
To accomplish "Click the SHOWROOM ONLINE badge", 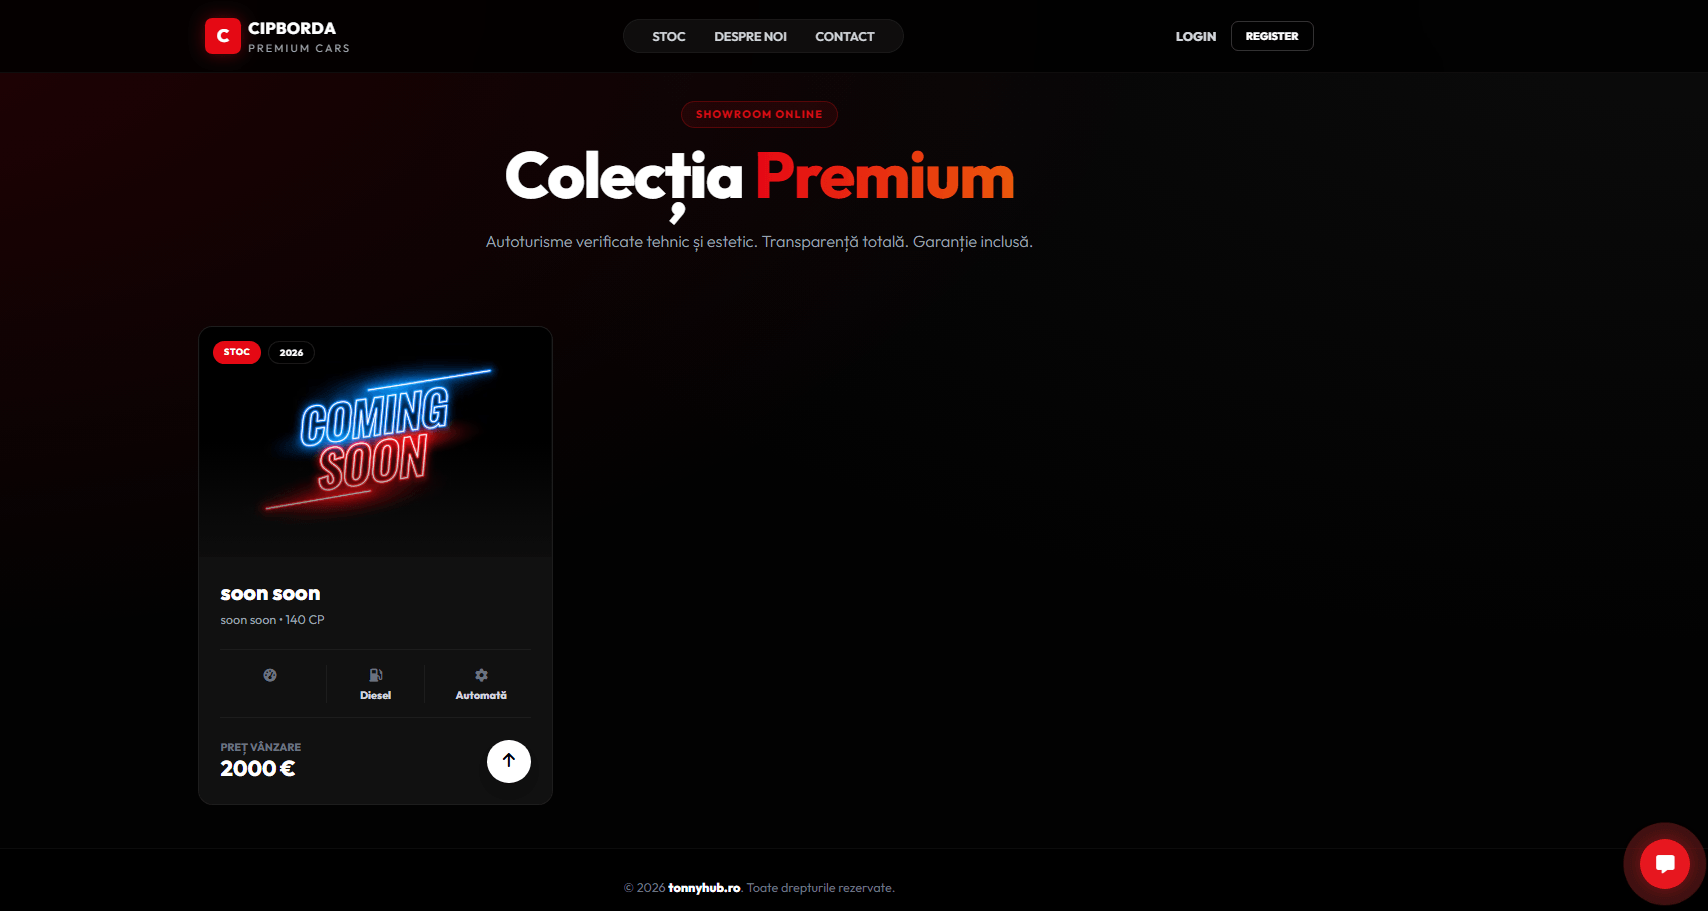I will (759, 114).
